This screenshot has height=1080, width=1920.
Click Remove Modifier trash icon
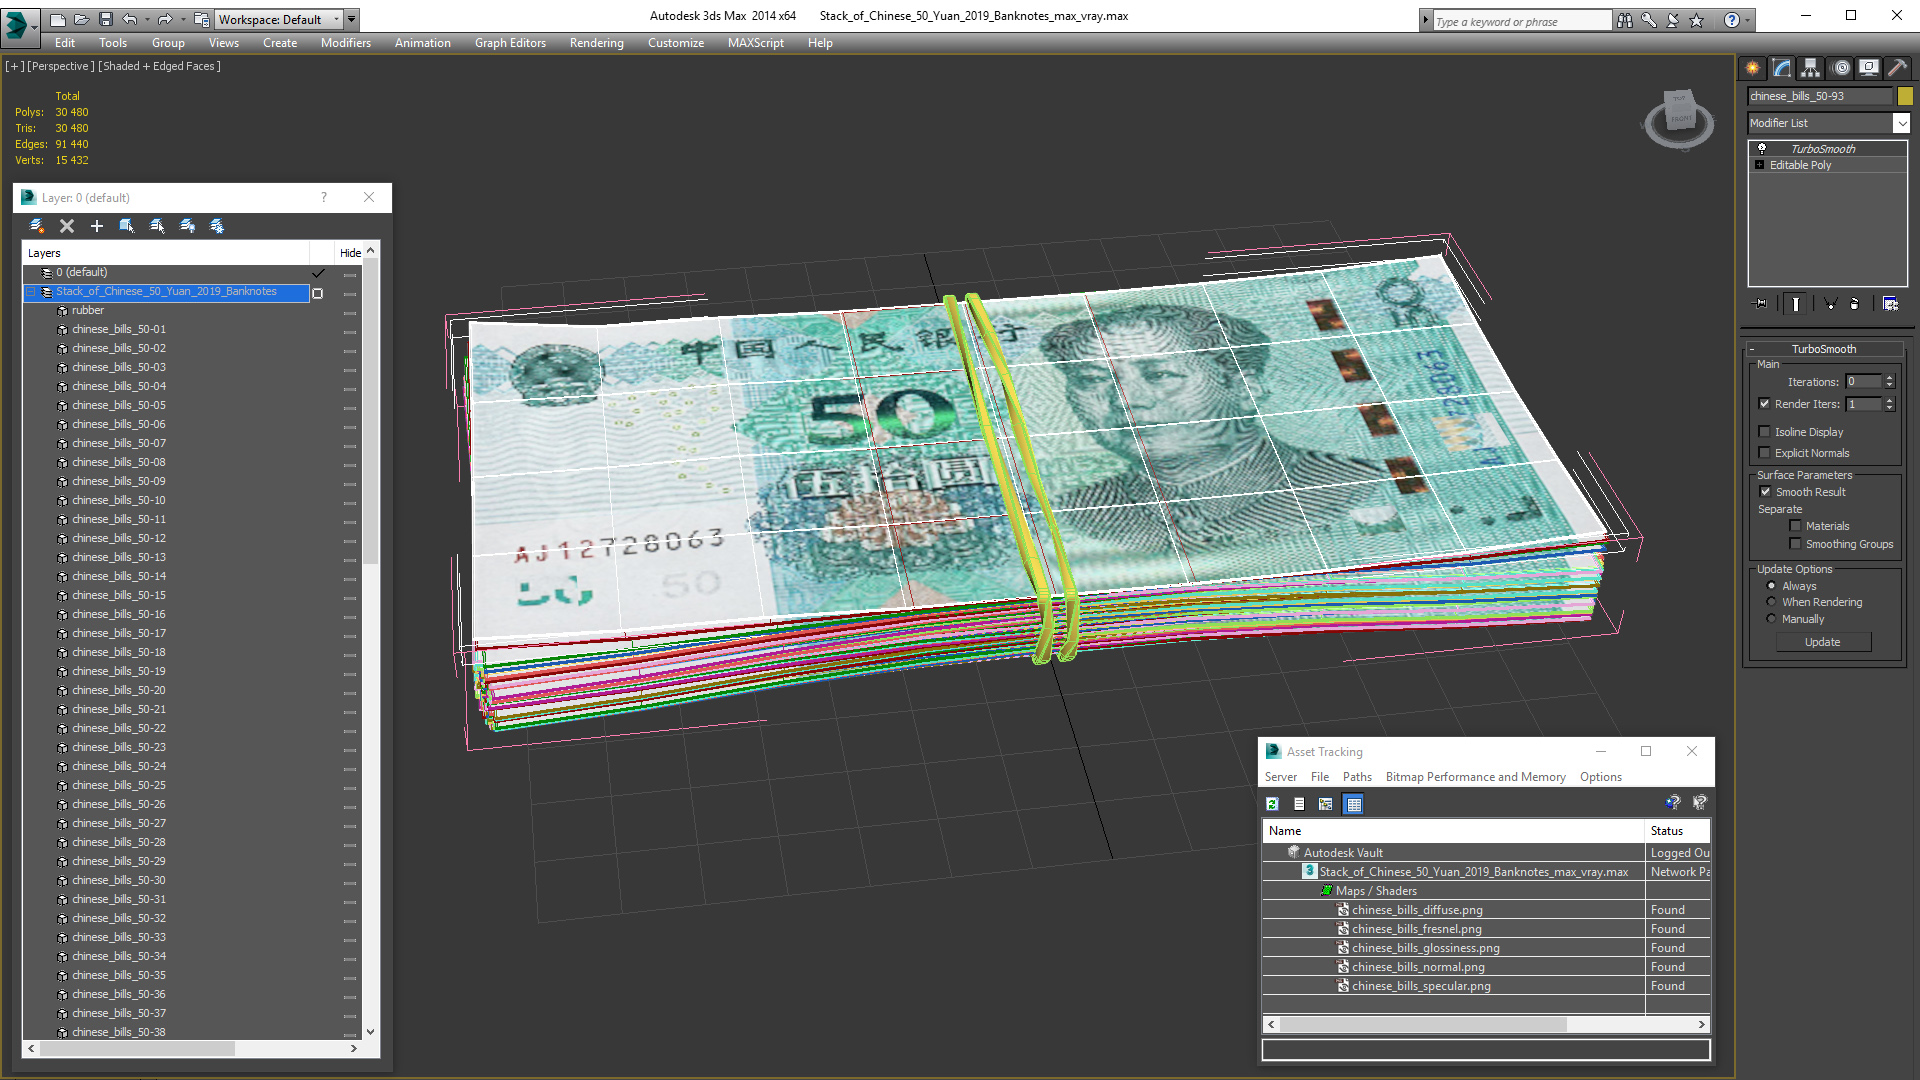1855,304
